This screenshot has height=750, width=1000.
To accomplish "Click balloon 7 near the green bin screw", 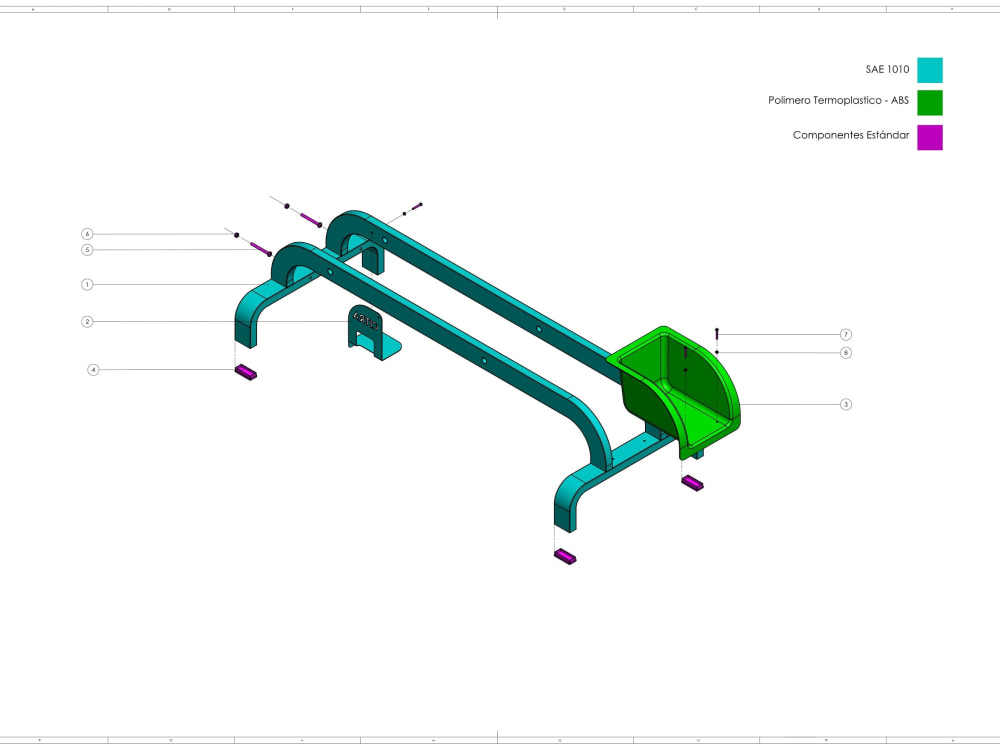I will click(x=845, y=332).
